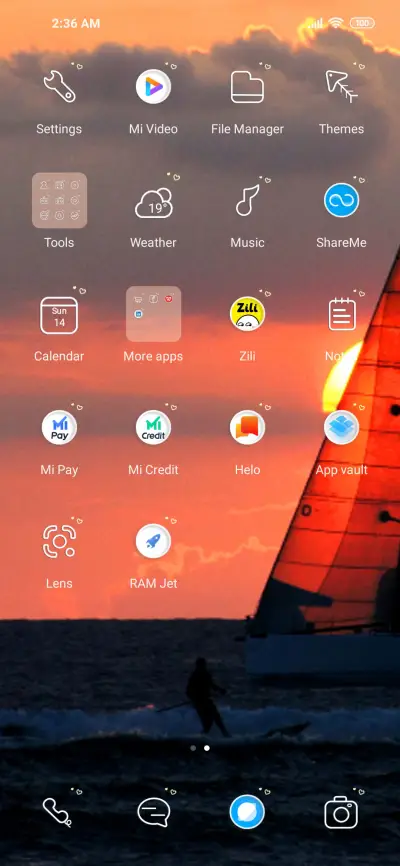
Task: Open the Tools folder
Action: coord(59,200)
